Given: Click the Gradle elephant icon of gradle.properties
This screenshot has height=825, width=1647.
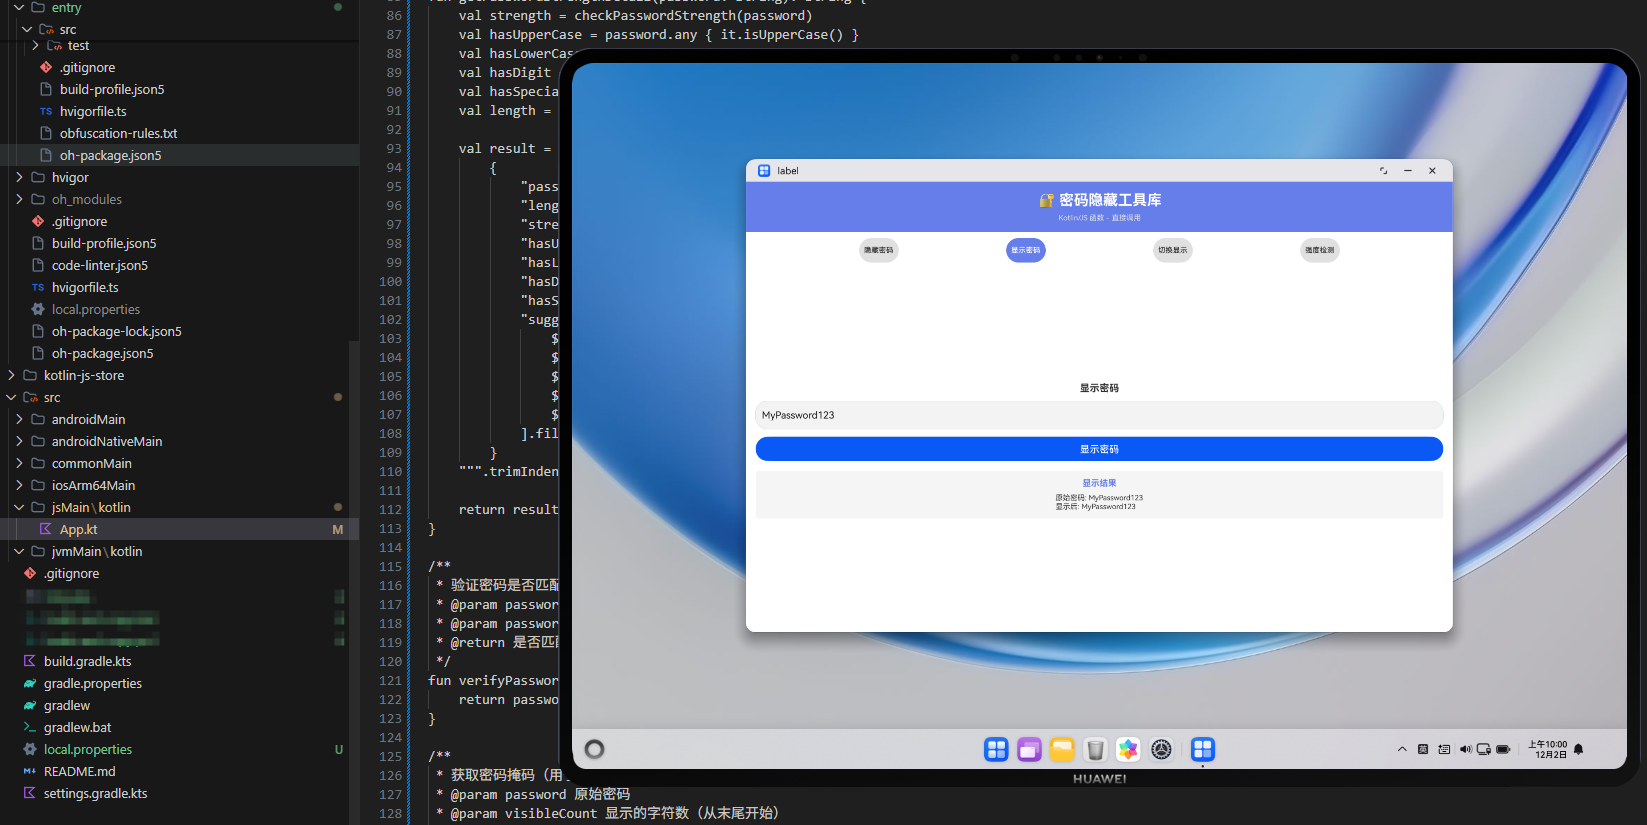Looking at the screenshot, I should [x=29, y=683].
